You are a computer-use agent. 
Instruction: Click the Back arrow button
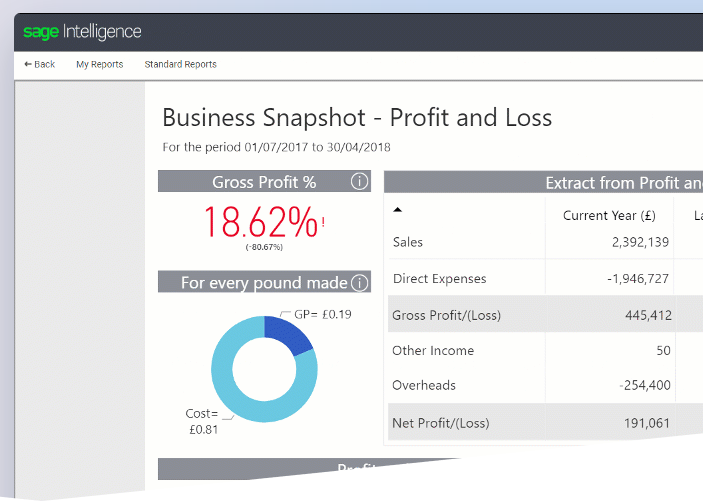tap(40, 65)
